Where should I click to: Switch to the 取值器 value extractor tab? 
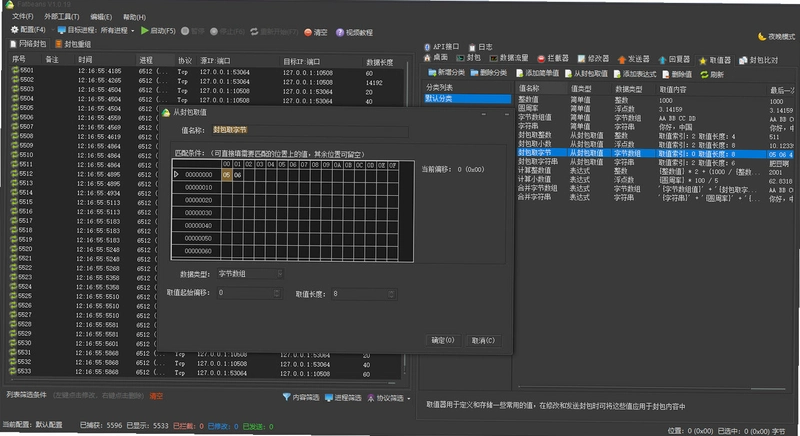point(715,60)
